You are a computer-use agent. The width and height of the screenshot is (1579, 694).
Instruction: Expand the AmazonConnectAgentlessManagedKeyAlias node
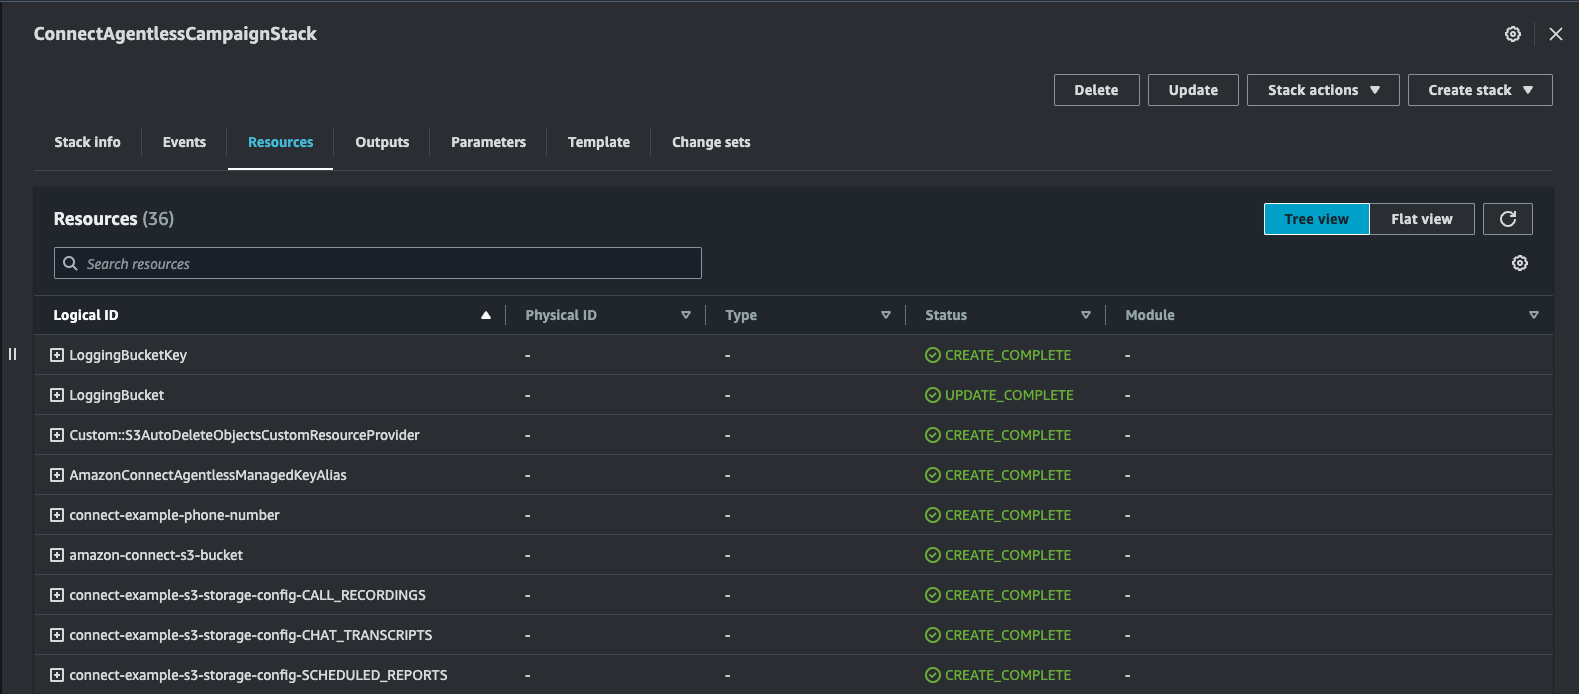coord(57,475)
